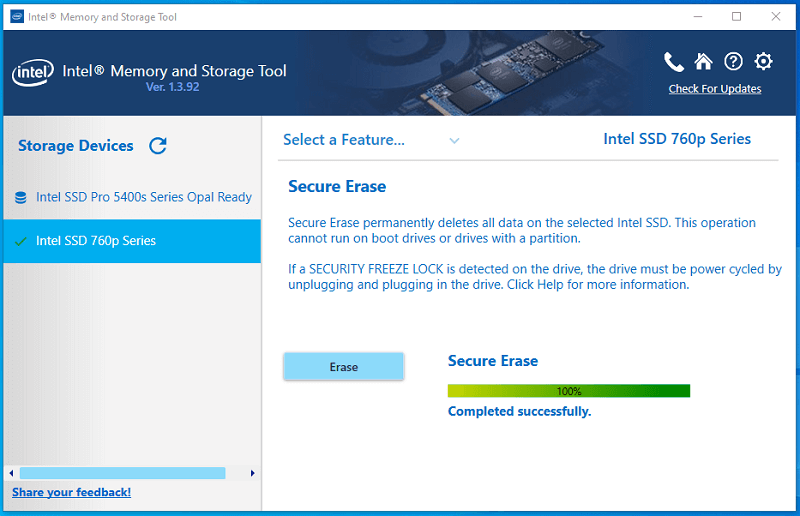The image size is (800, 516).
Task: Refresh the Storage Devices list
Action: (x=158, y=145)
